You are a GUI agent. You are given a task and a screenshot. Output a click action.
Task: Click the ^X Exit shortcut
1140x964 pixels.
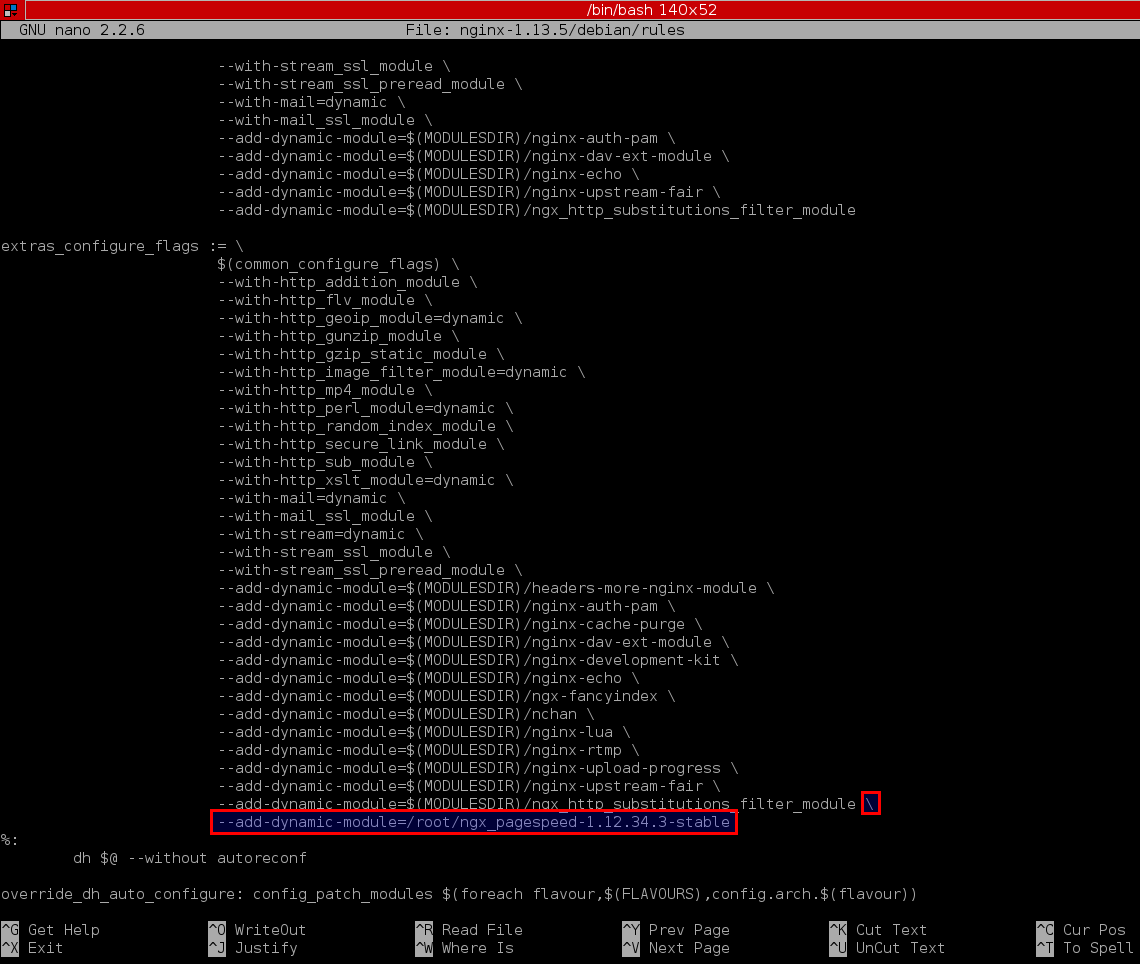point(32,948)
